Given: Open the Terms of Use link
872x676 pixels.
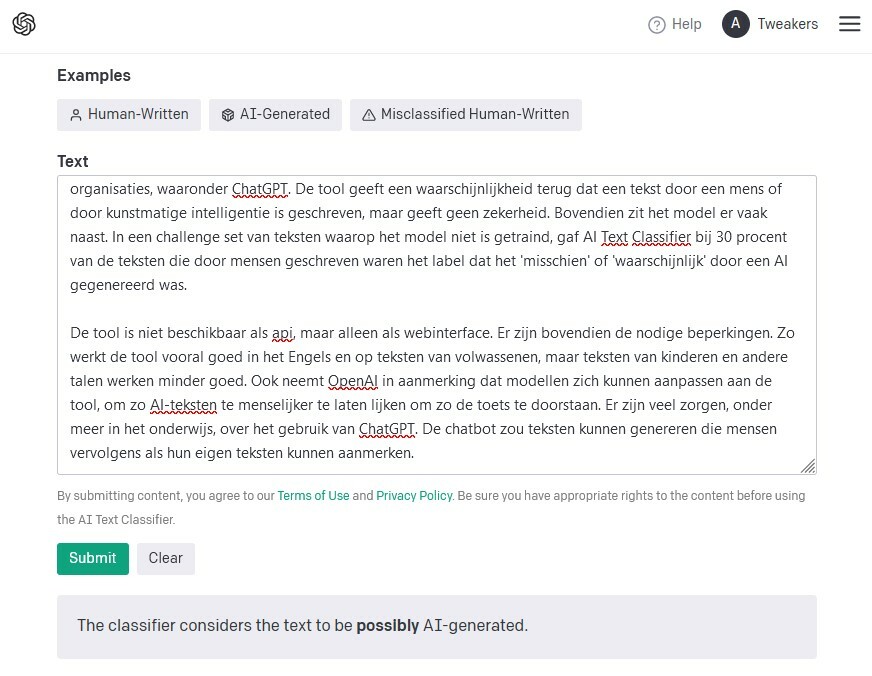Looking at the screenshot, I should (313, 496).
